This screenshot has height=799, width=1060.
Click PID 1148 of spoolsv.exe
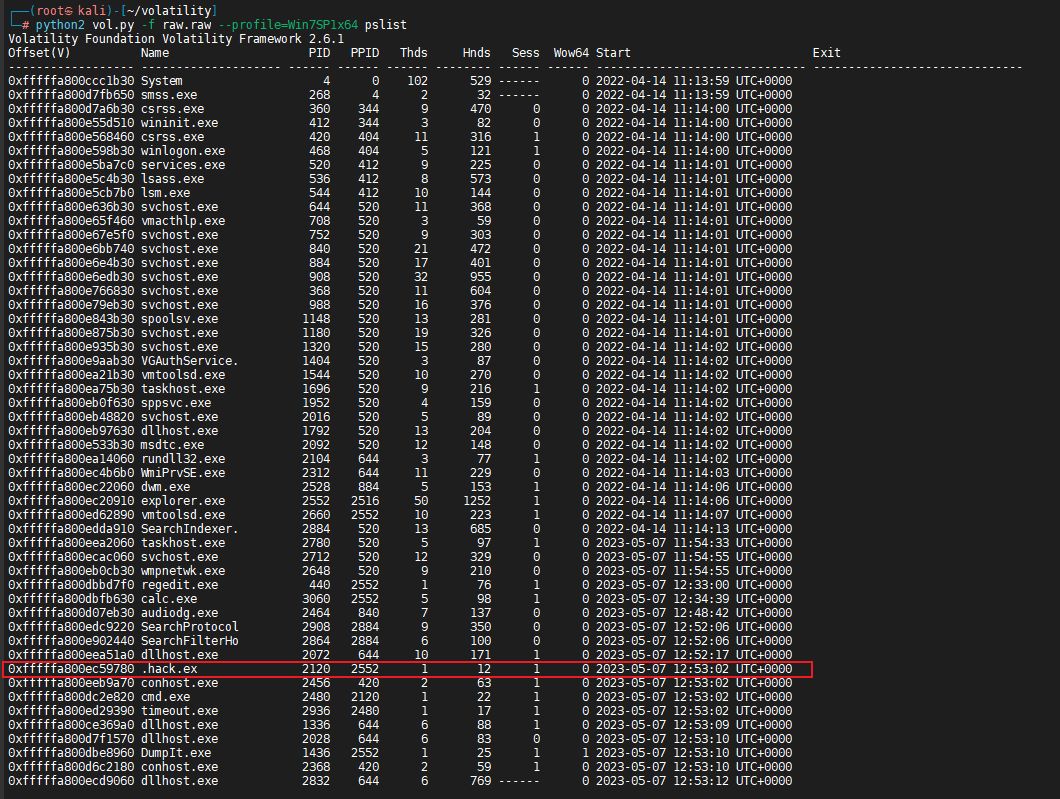(316, 319)
